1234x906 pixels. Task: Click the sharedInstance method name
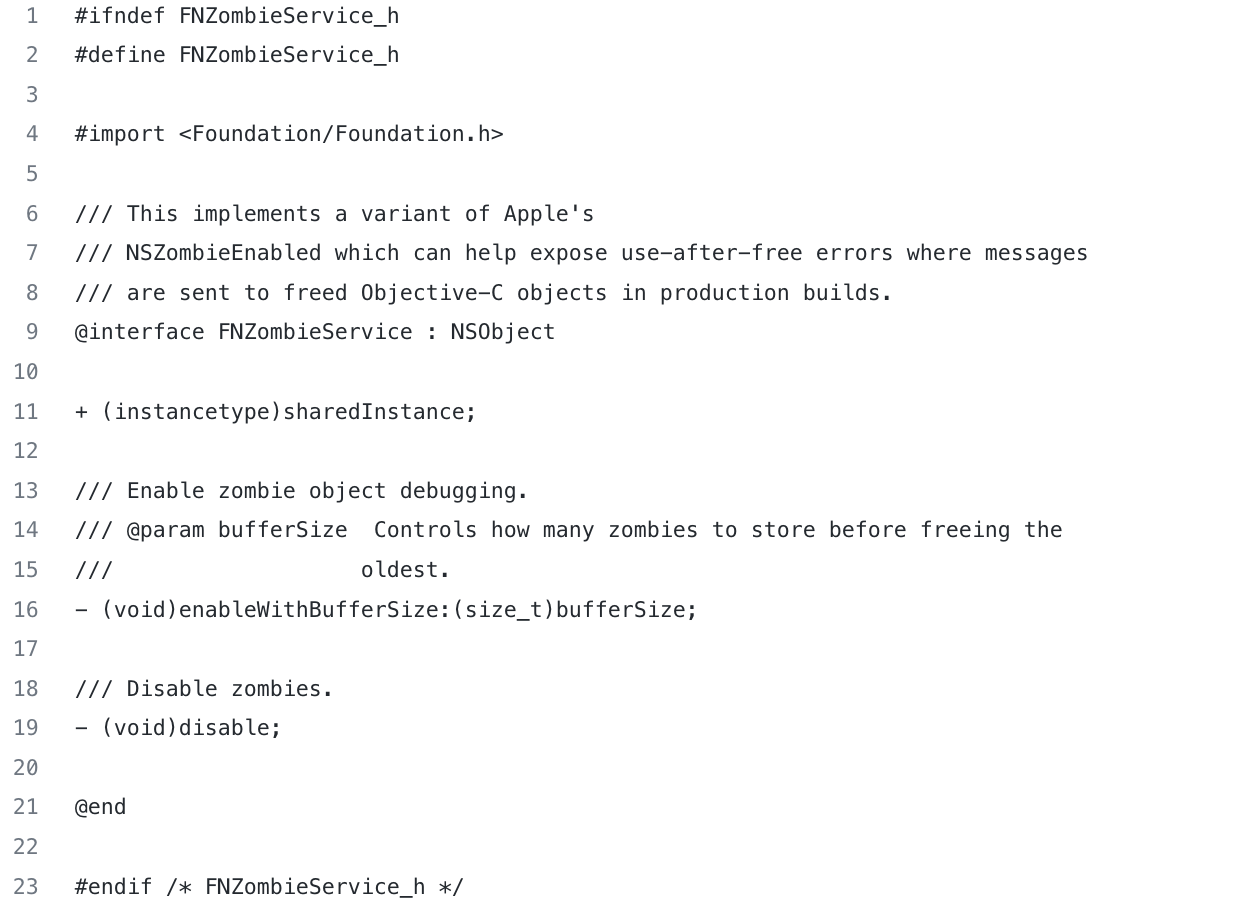pyautogui.click(x=373, y=412)
